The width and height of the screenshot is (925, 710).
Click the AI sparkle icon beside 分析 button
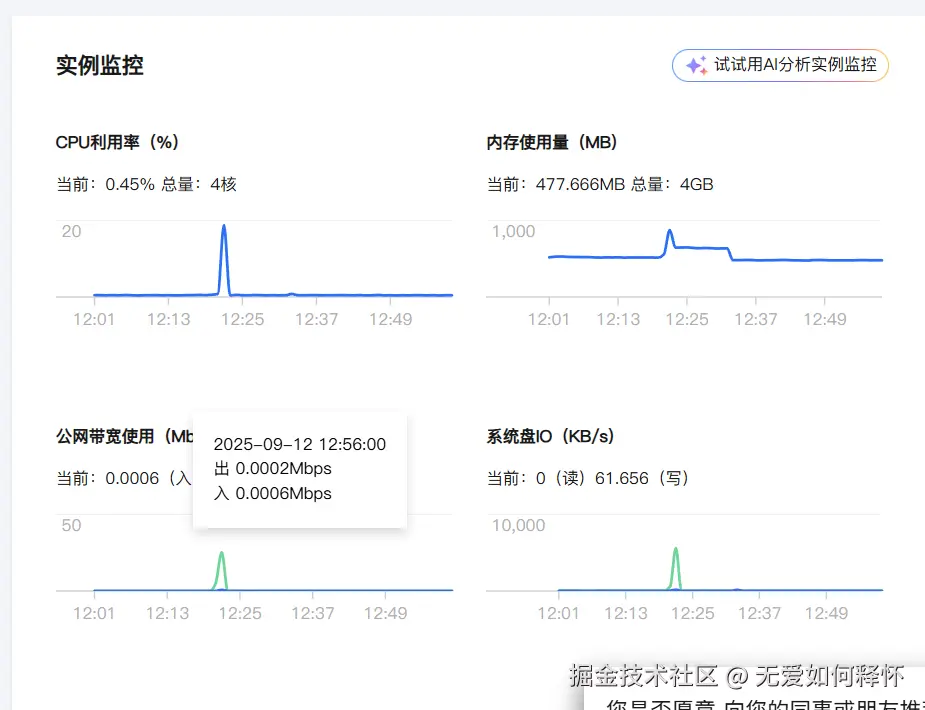694,65
